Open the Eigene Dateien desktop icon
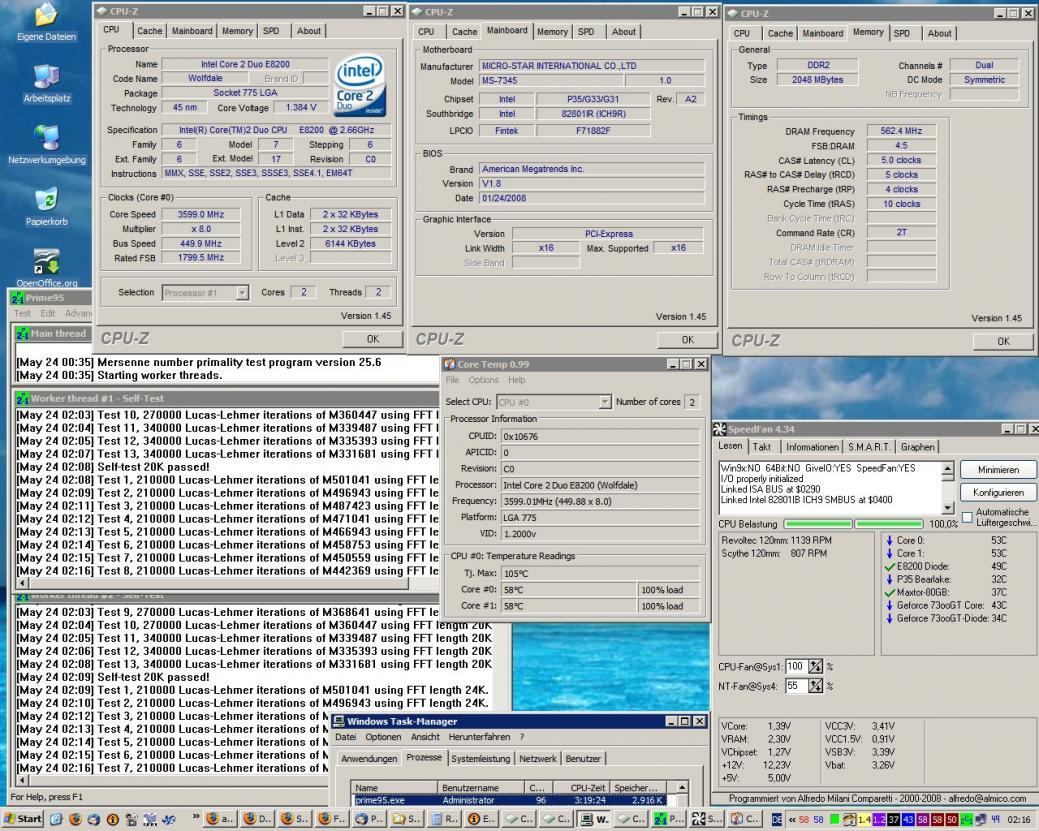The image size is (1039, 831). (x=45, y=17)
